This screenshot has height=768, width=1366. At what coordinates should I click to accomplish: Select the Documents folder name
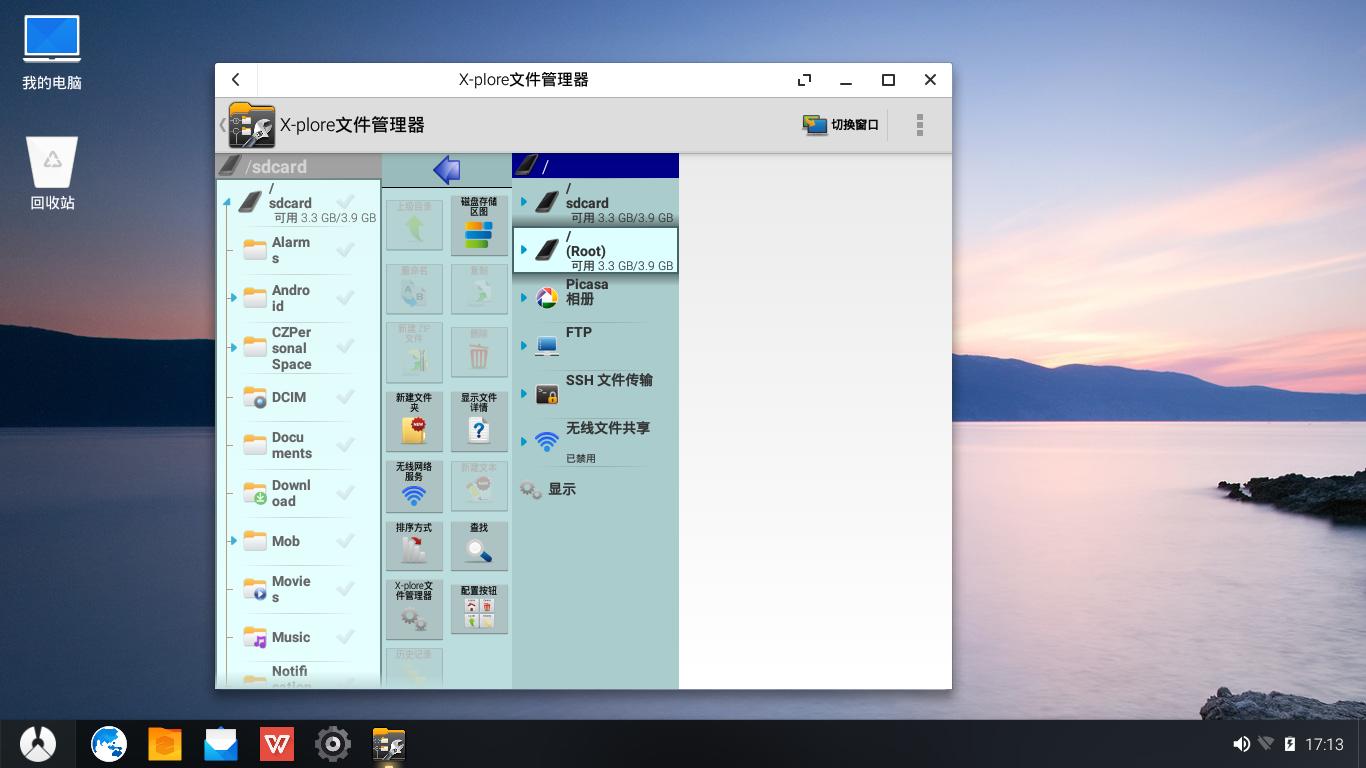pyautogui.click(x=292, y=445)
